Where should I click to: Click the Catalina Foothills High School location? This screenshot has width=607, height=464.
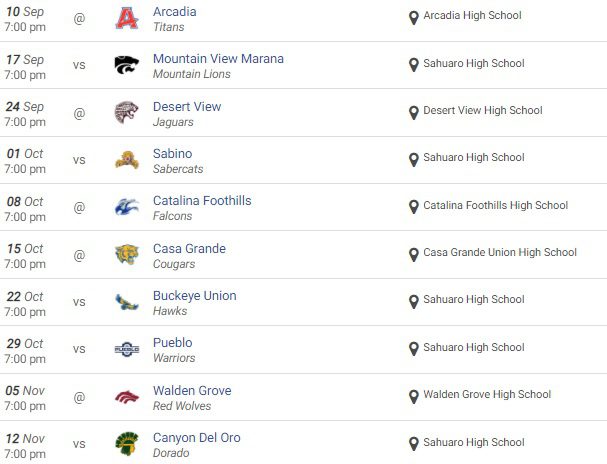[496, 206]
